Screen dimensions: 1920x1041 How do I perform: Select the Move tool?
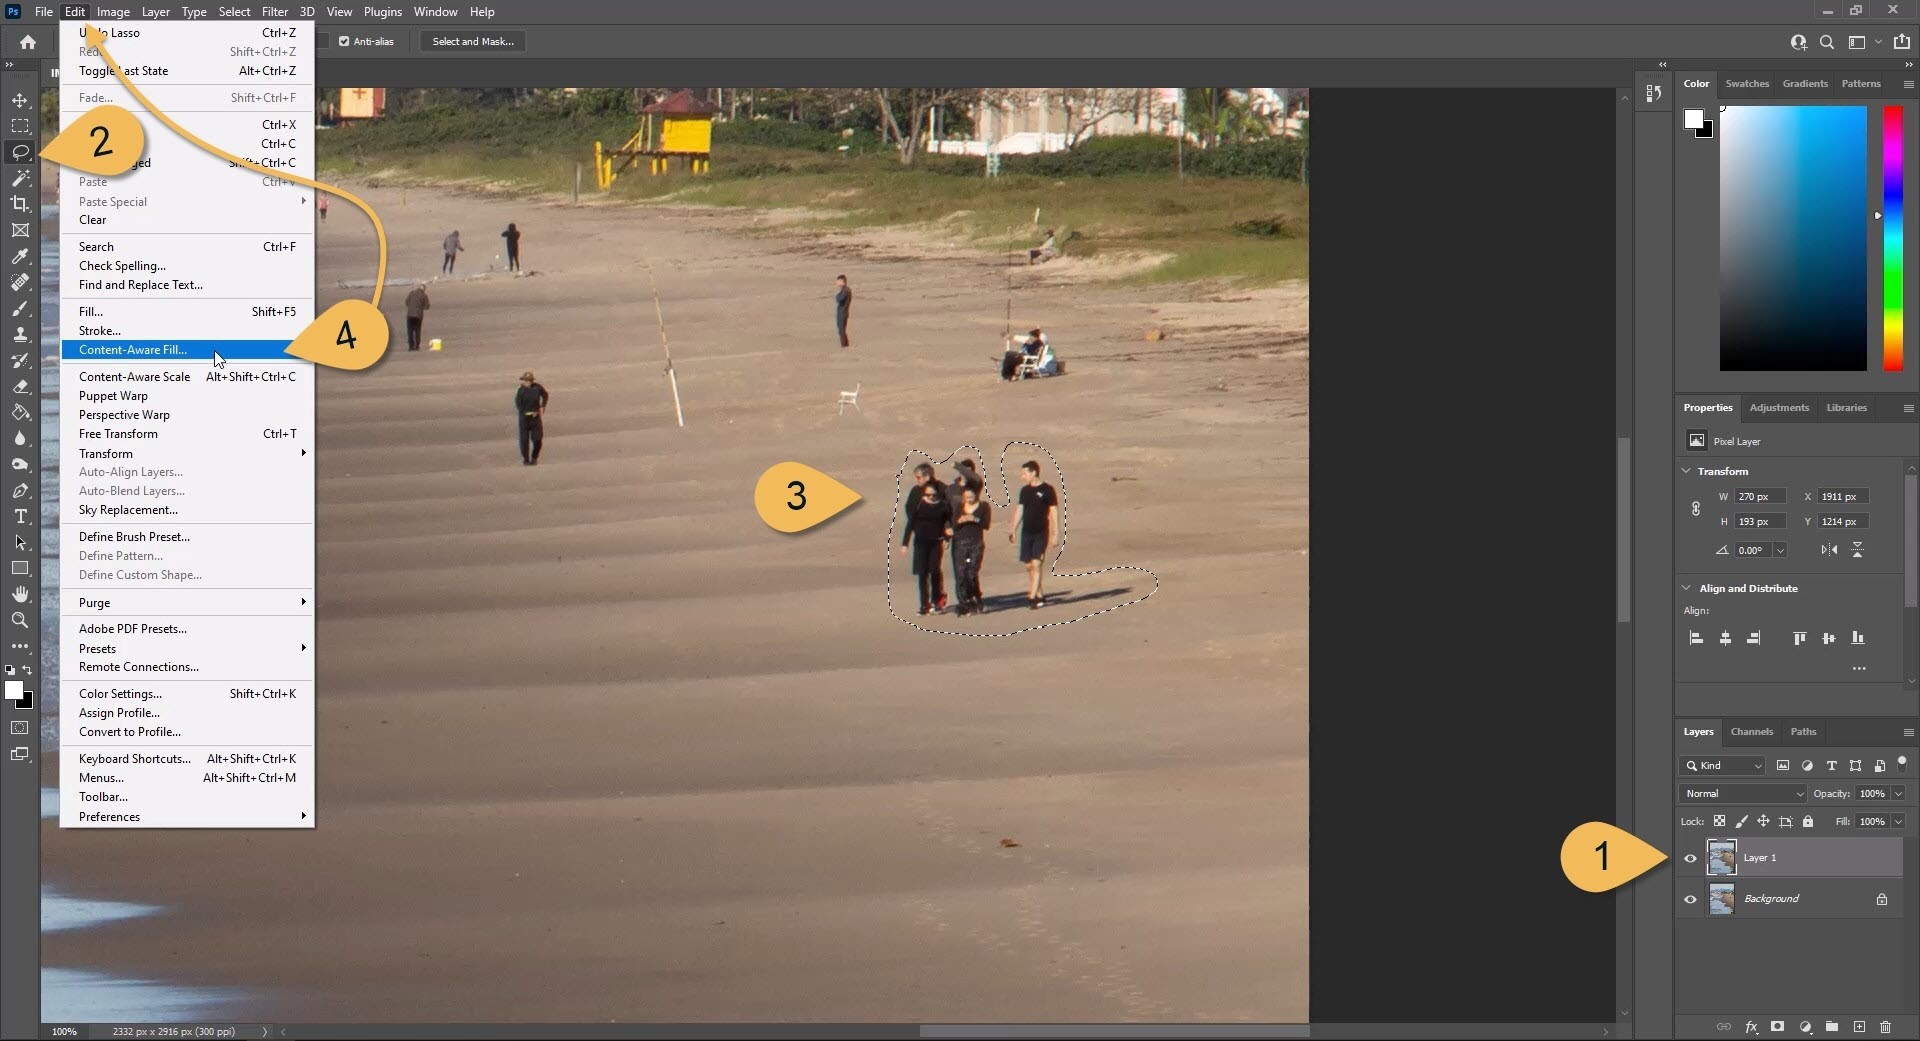[20, 100]
